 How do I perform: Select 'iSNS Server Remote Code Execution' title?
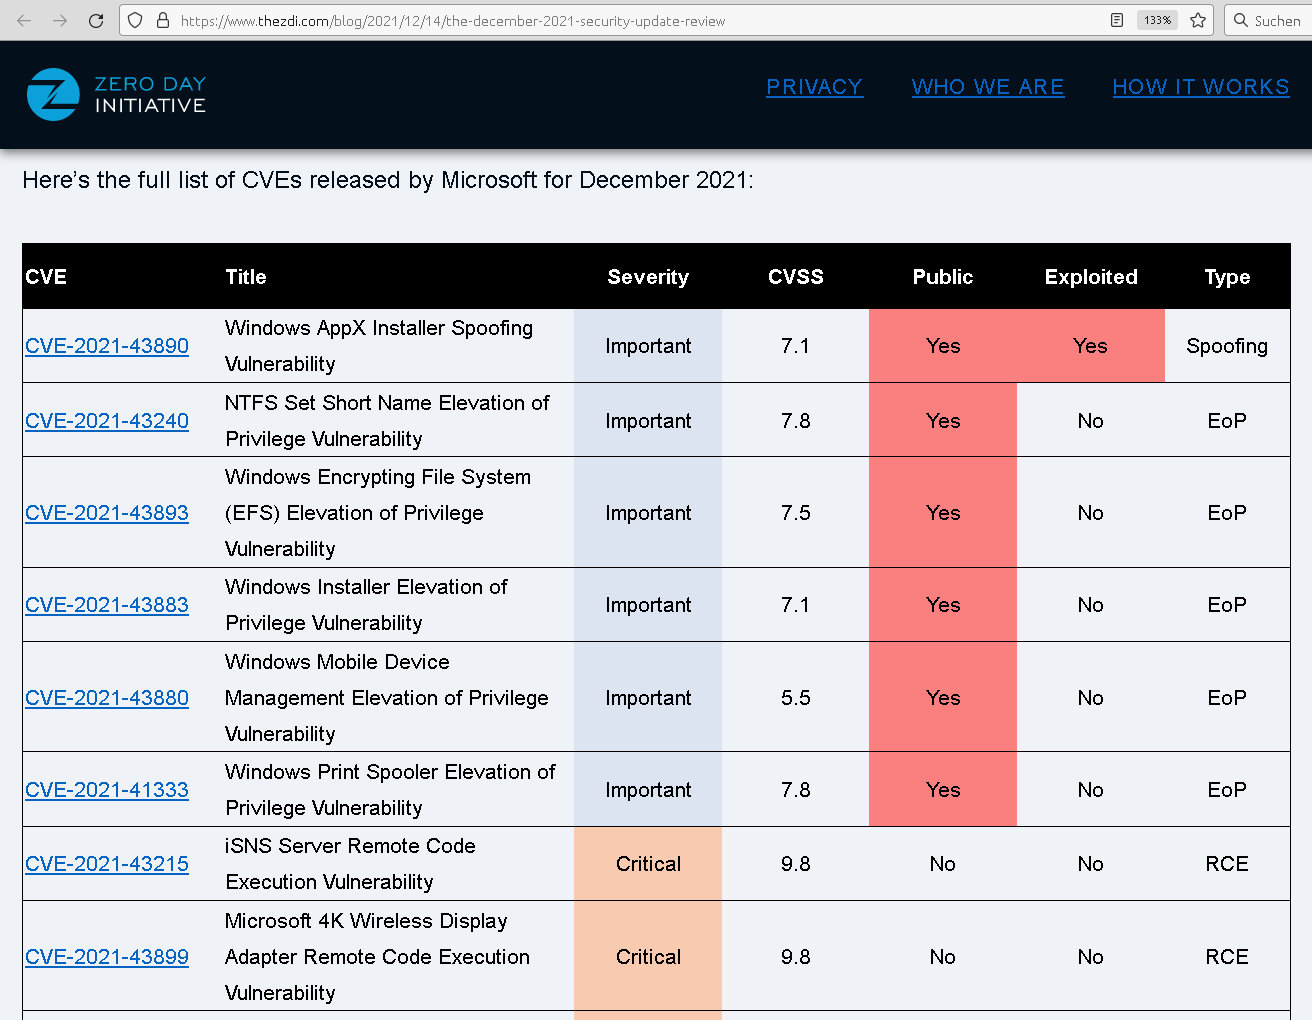coord(350,864)
